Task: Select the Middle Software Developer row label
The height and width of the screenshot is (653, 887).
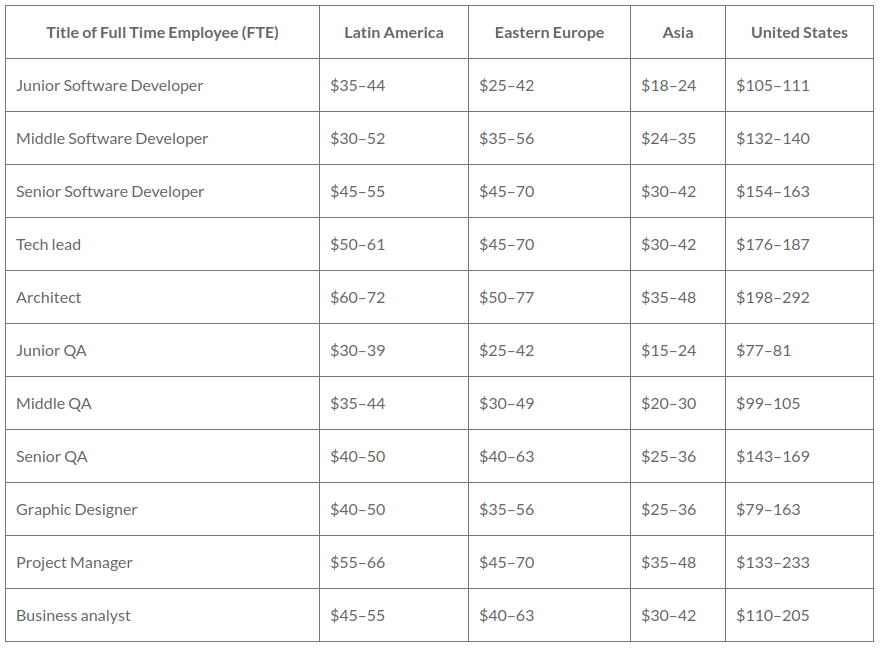Action: 112,139
